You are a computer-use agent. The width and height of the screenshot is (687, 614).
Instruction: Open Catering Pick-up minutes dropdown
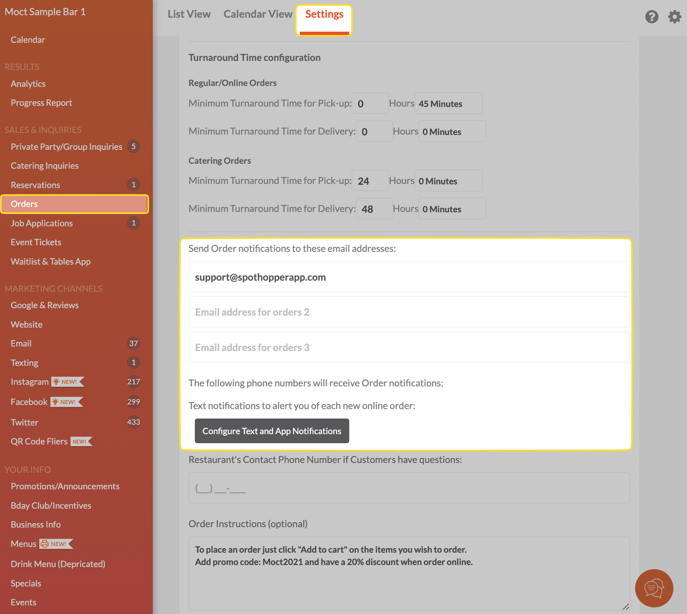pyautogui.click(x=448, y=181)
